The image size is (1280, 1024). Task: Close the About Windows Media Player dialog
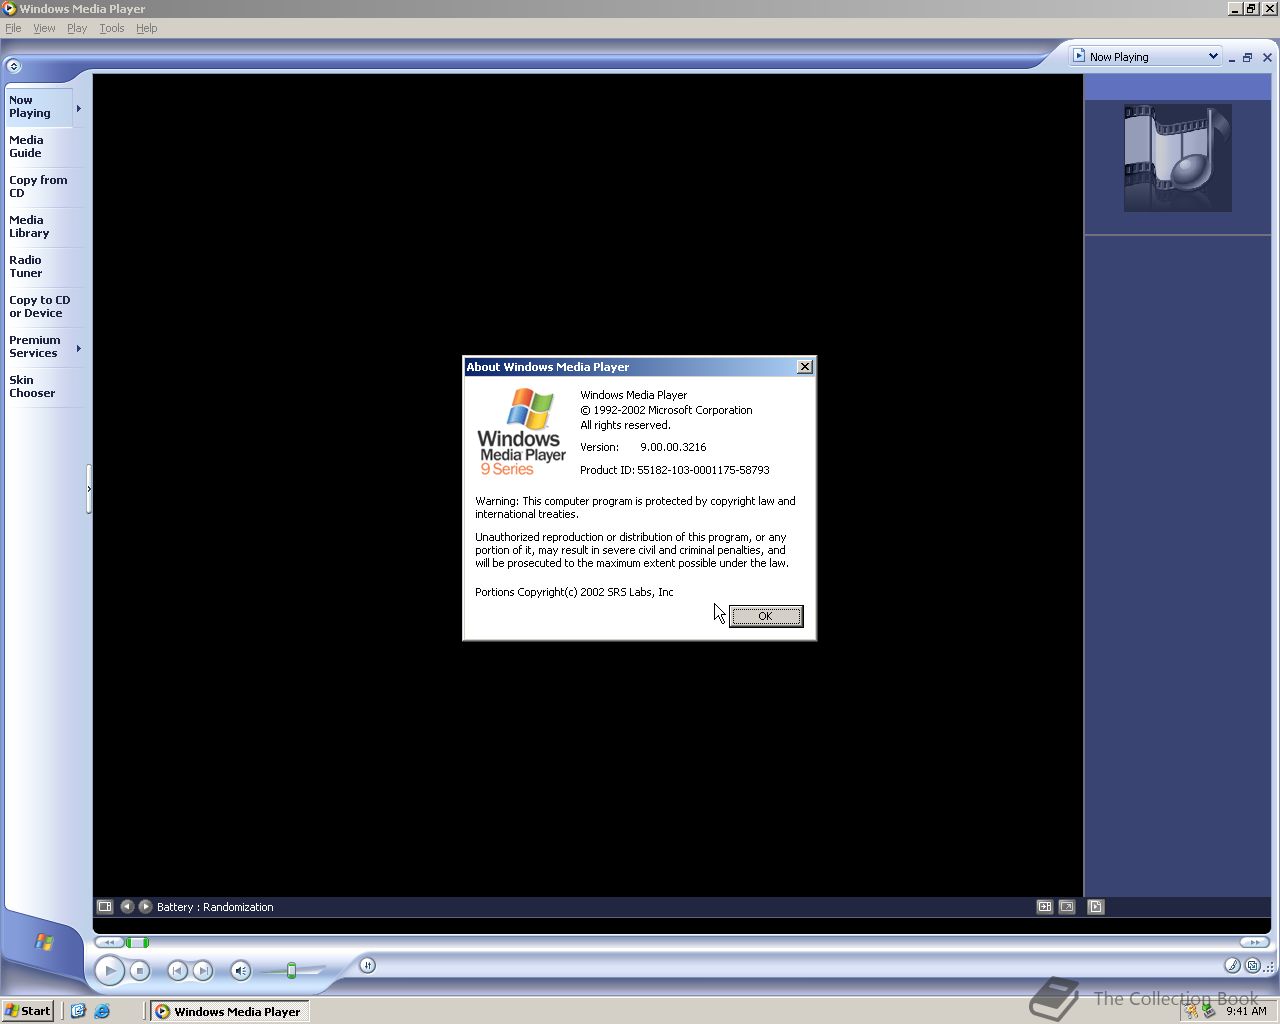[804, 367]
